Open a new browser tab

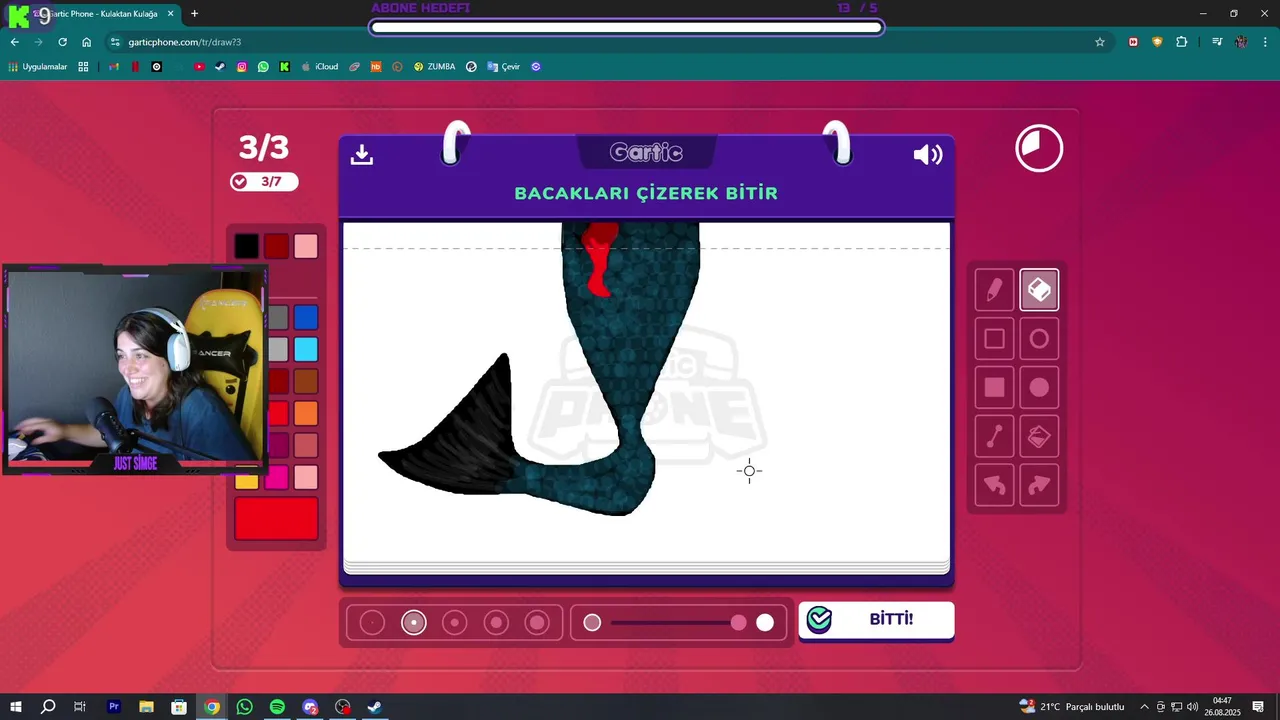click(194, 14)
